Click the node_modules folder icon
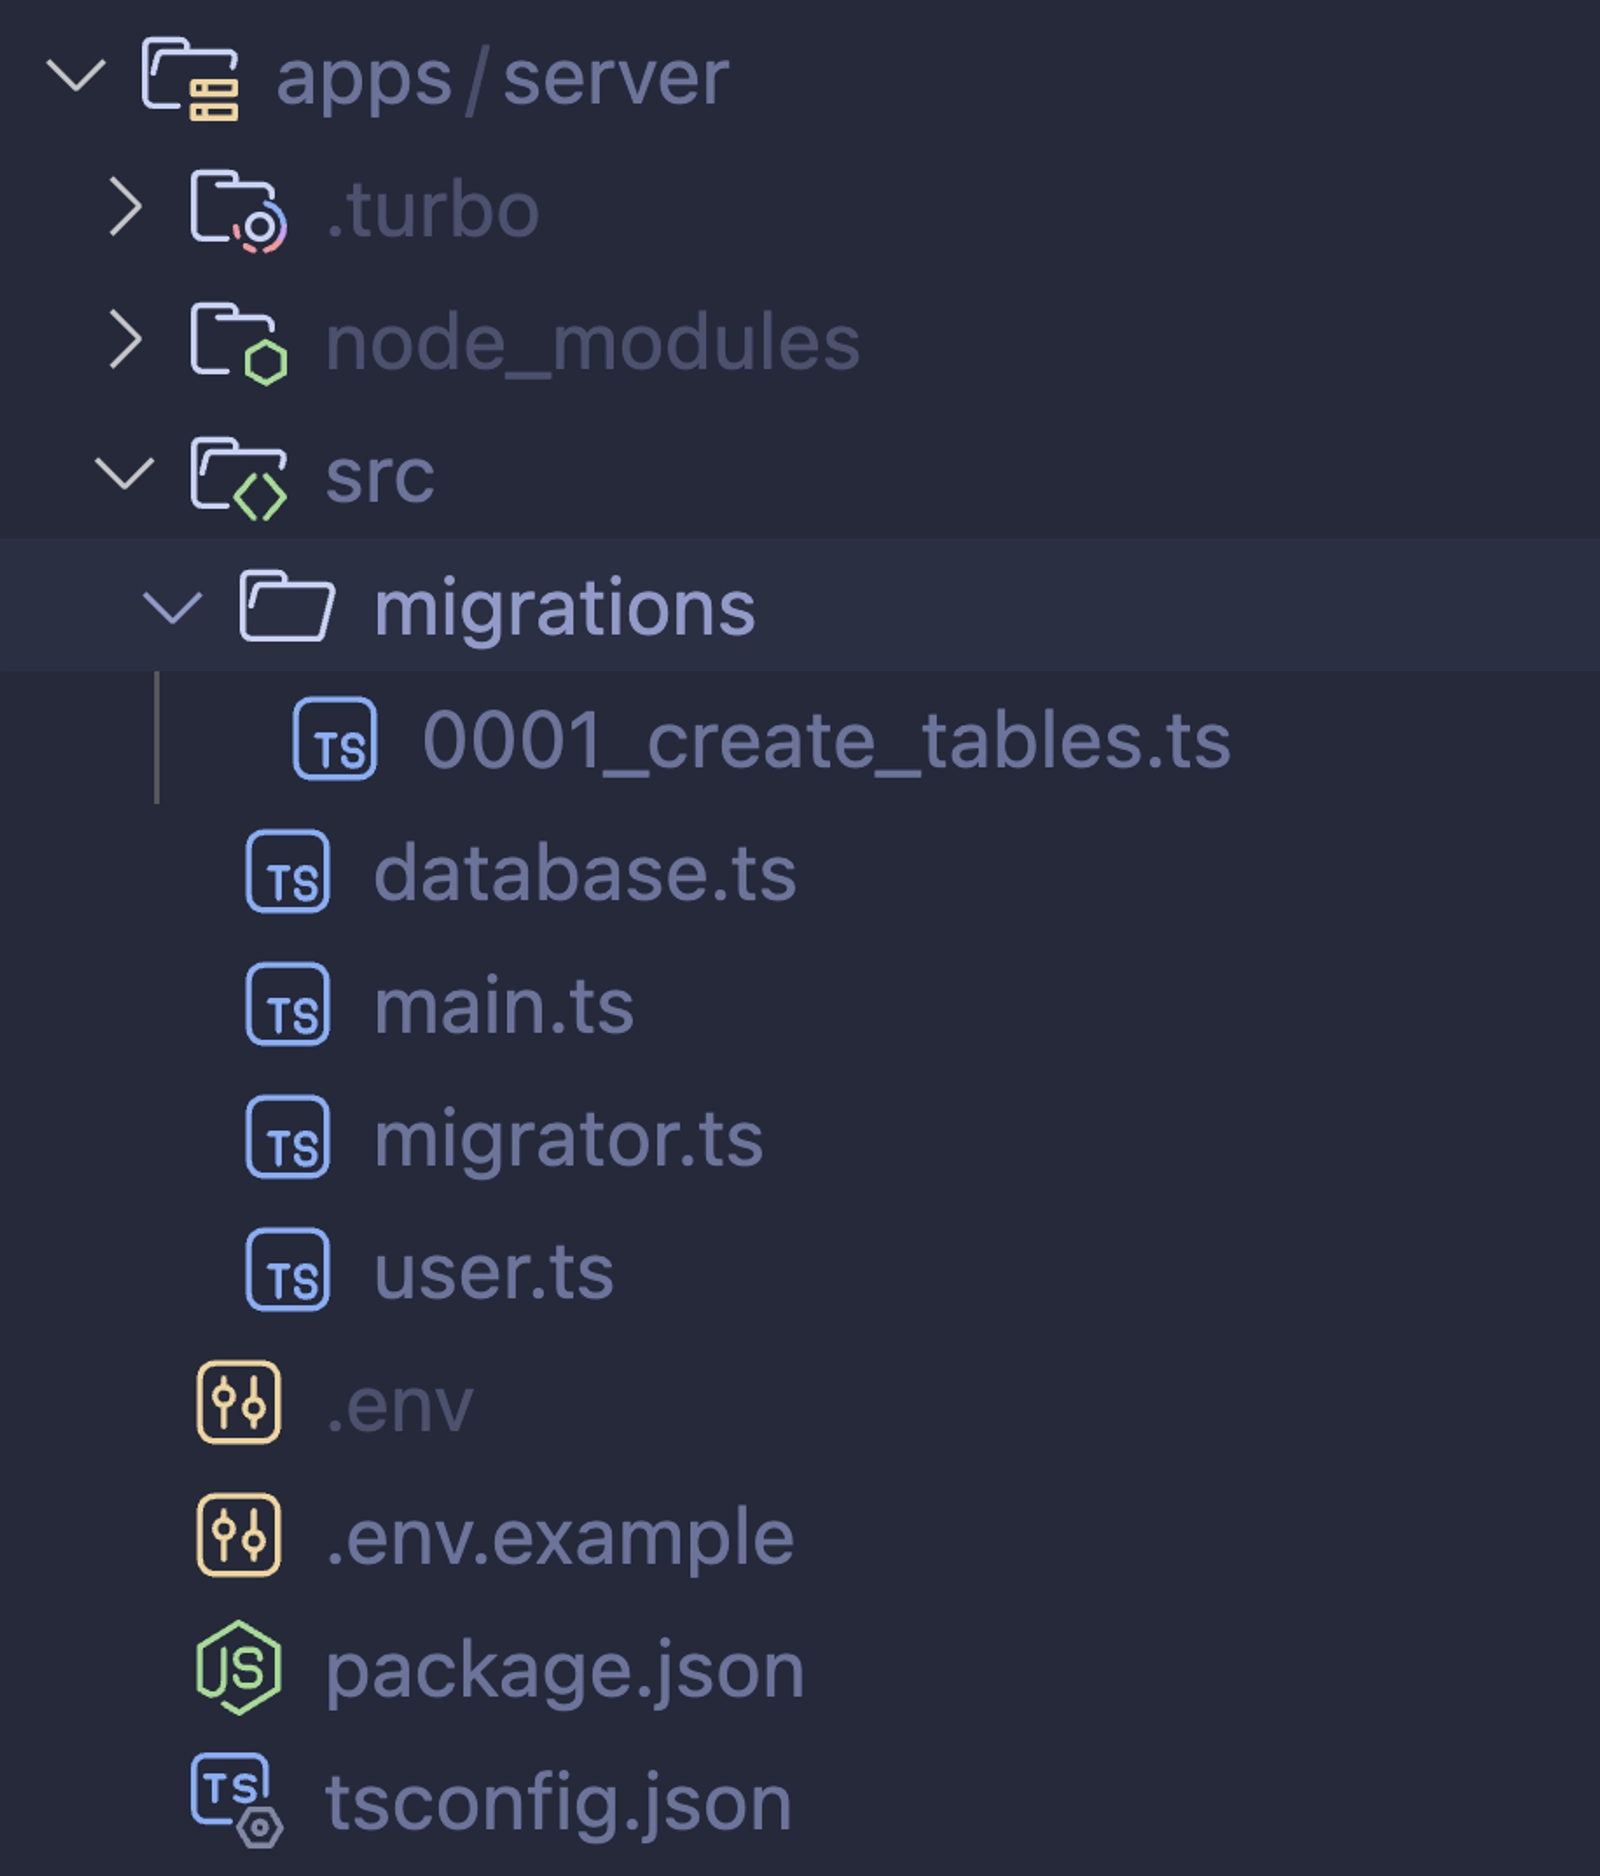This screenshot has height=1876, width=1600. click(238, 343)
